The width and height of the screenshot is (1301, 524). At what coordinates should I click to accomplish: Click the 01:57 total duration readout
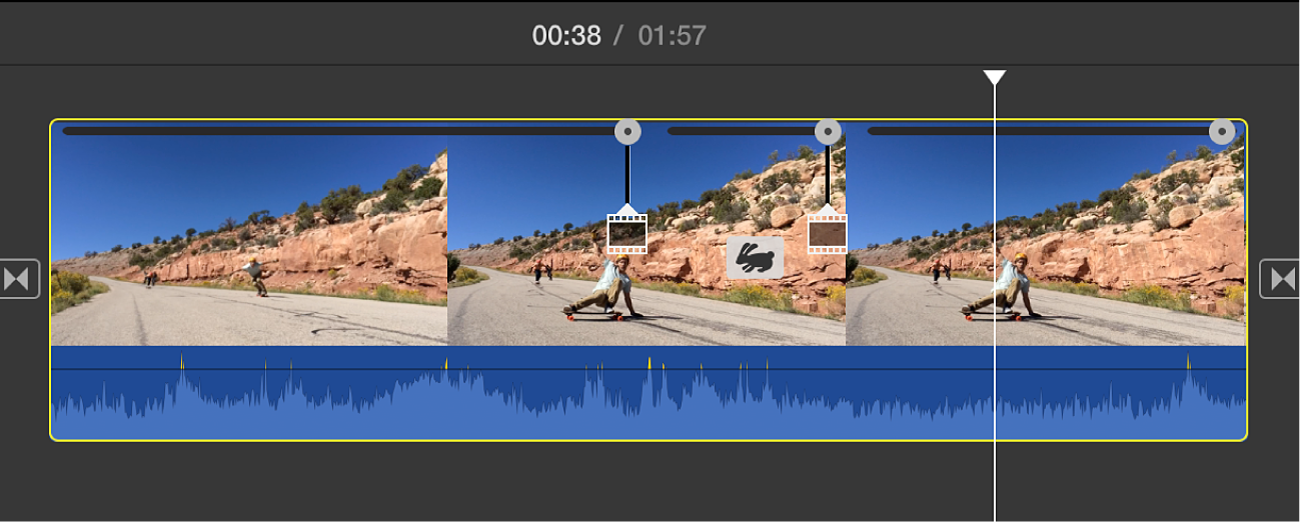(672, 36)
